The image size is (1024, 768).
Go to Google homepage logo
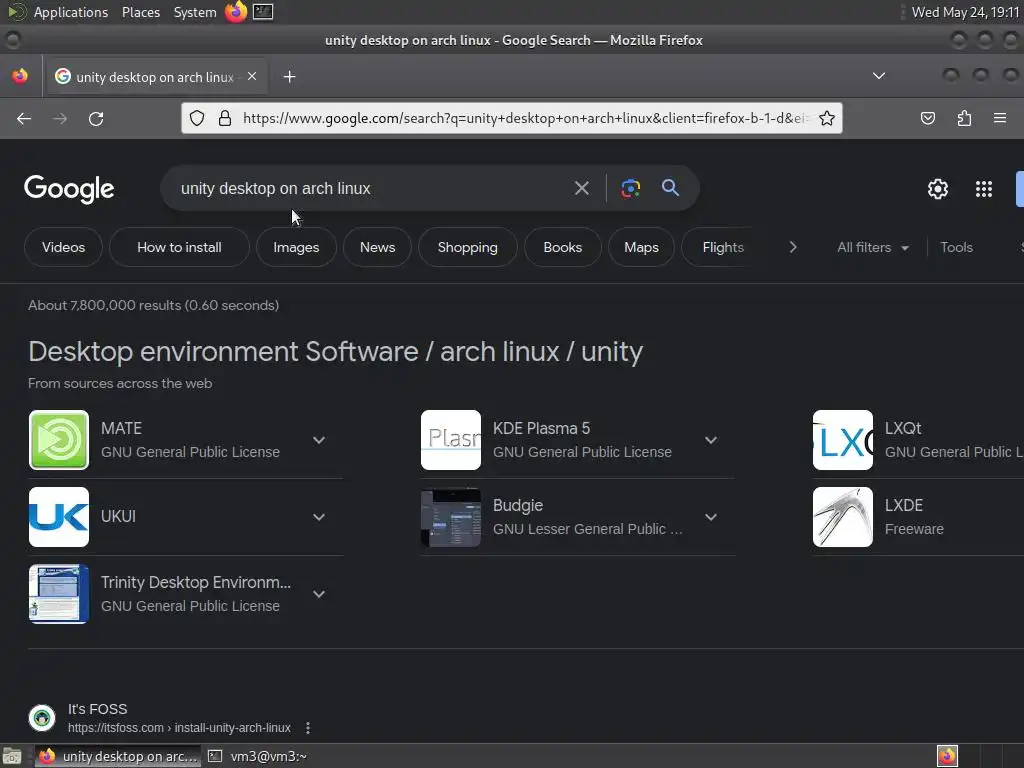[x=69, y=189]
